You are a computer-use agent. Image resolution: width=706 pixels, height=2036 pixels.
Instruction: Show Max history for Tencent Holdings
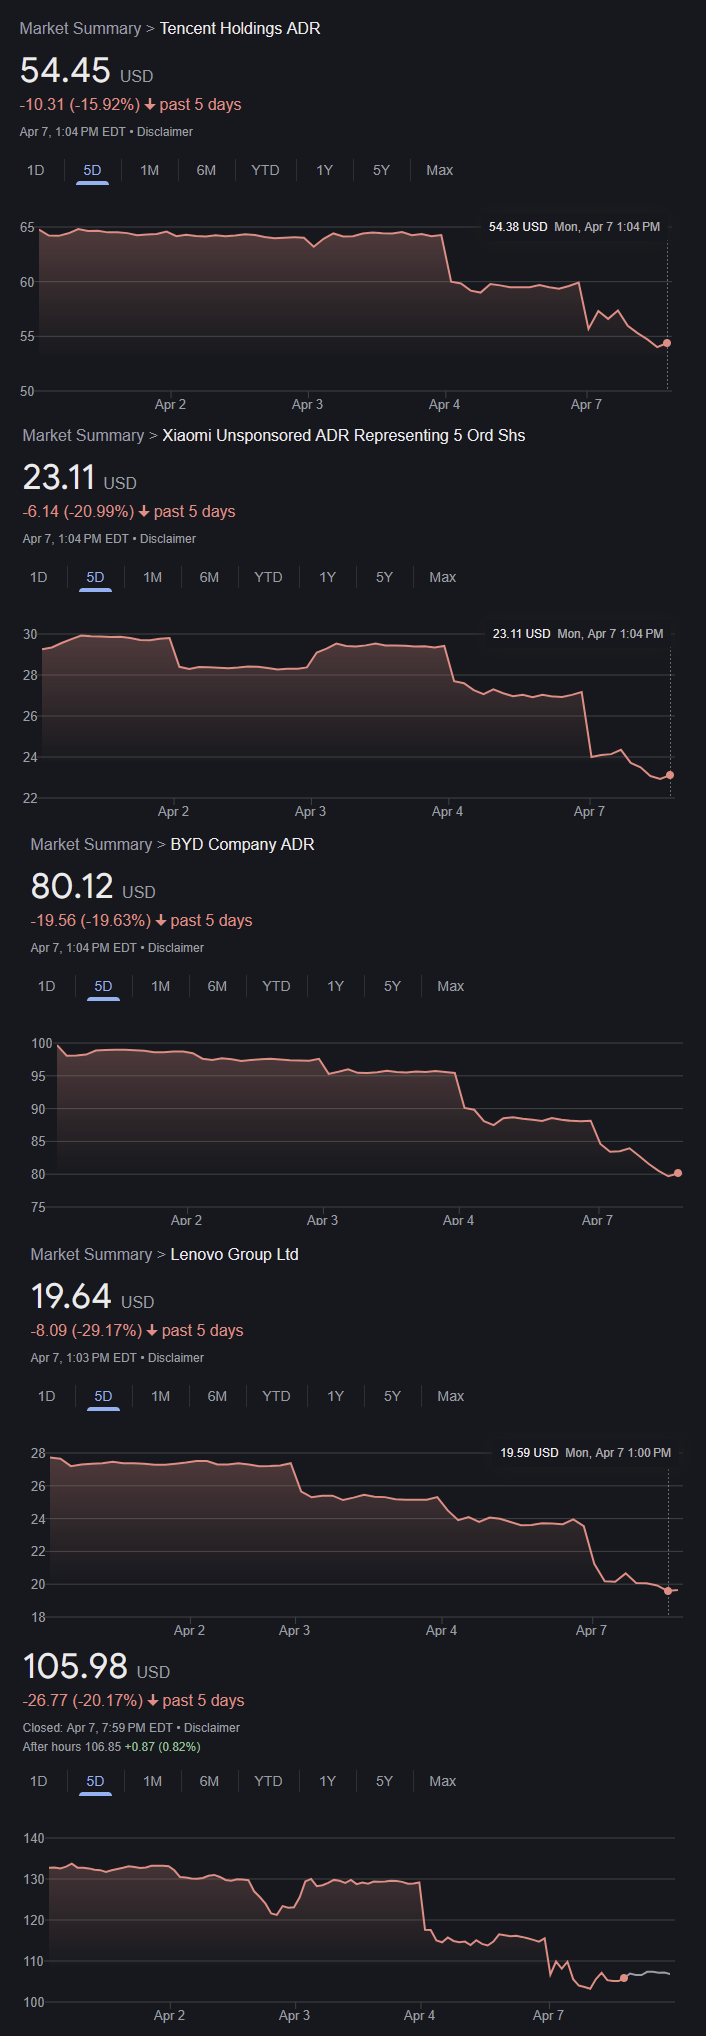coord(440,170)
